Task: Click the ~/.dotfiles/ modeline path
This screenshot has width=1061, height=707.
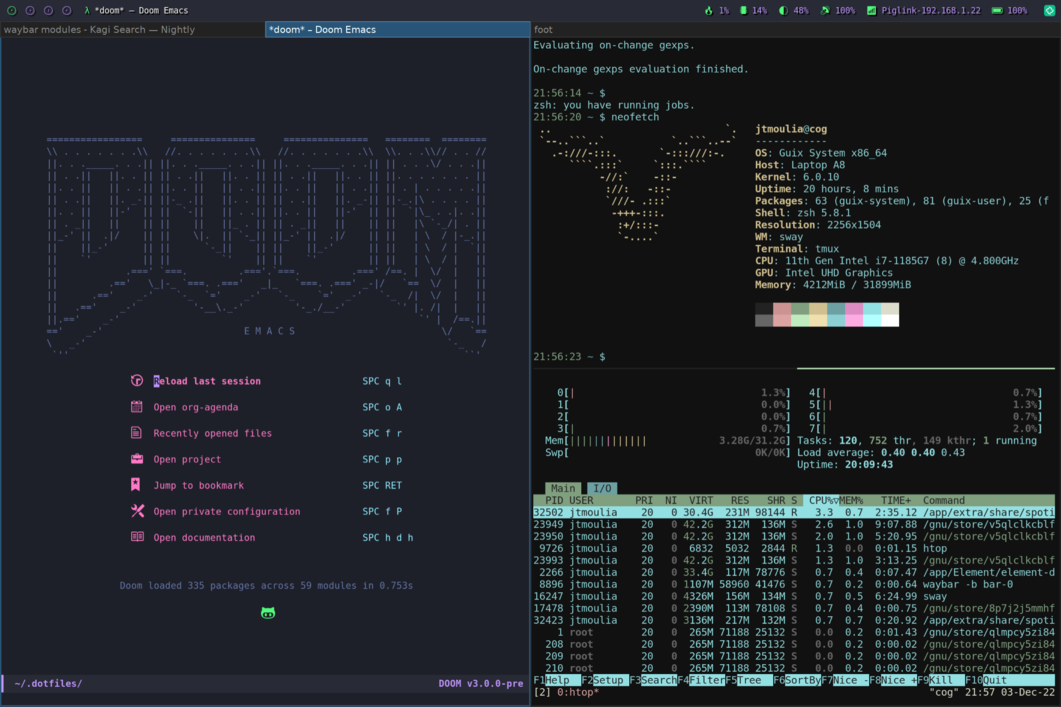Action: click(48, 683)
